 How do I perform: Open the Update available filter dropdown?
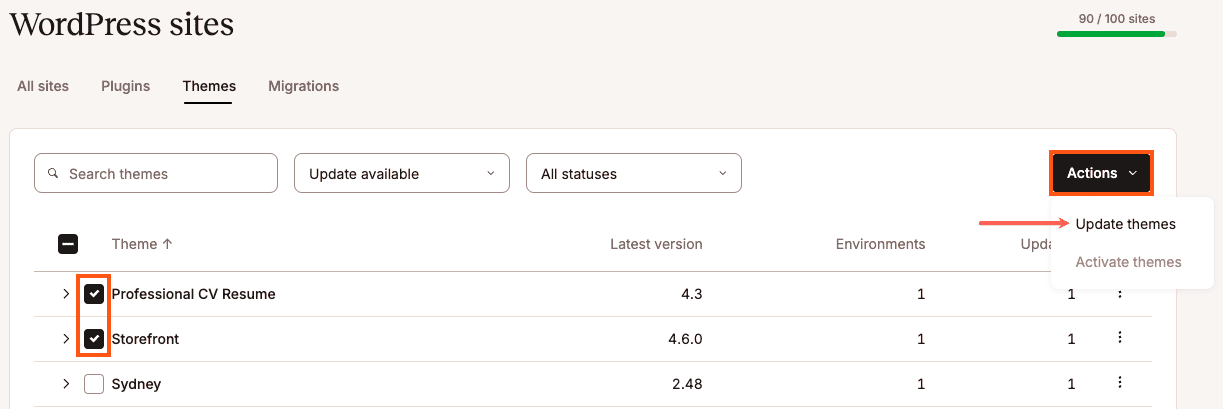(x=402, y=173)
